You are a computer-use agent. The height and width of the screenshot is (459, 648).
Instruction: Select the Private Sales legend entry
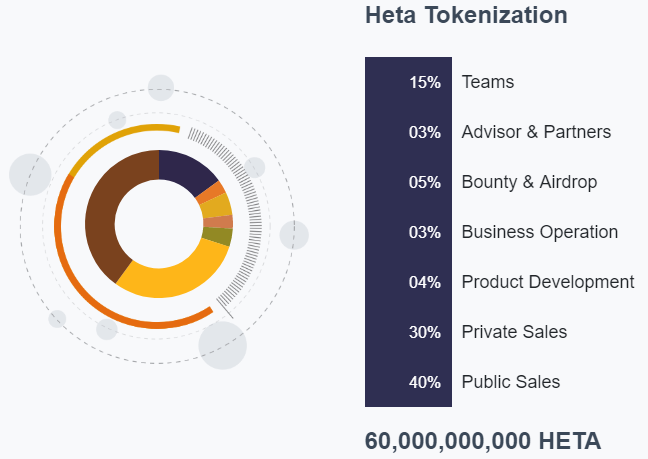tap(514, 332)
